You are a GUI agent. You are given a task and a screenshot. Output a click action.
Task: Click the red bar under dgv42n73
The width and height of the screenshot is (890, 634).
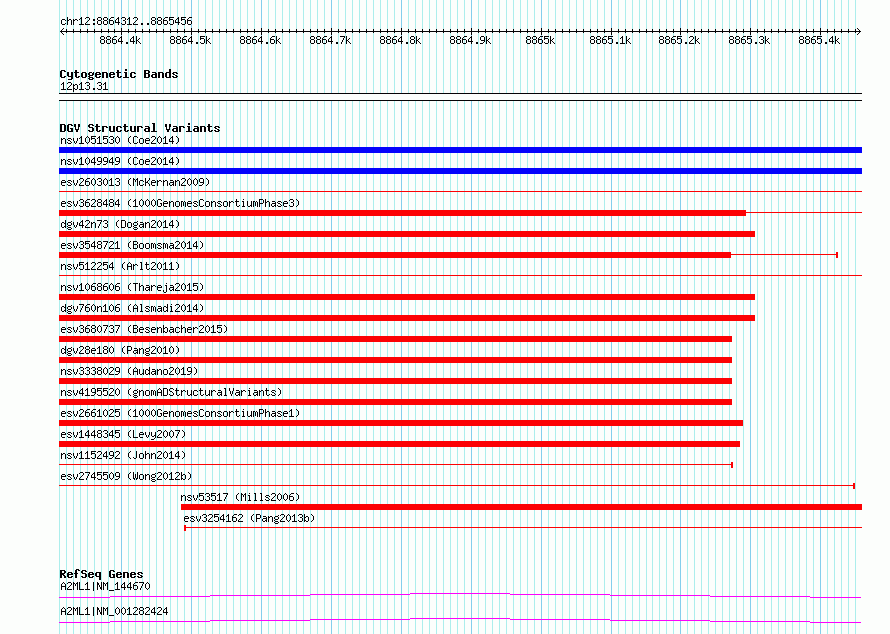(407, 234)
